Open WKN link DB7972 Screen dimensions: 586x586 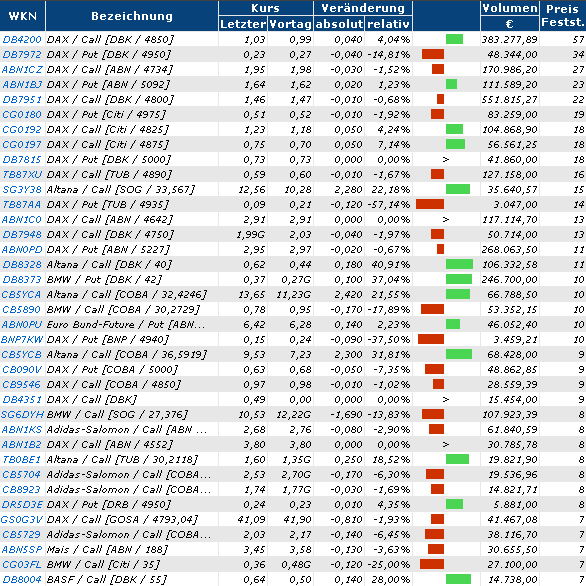[22, 55]
